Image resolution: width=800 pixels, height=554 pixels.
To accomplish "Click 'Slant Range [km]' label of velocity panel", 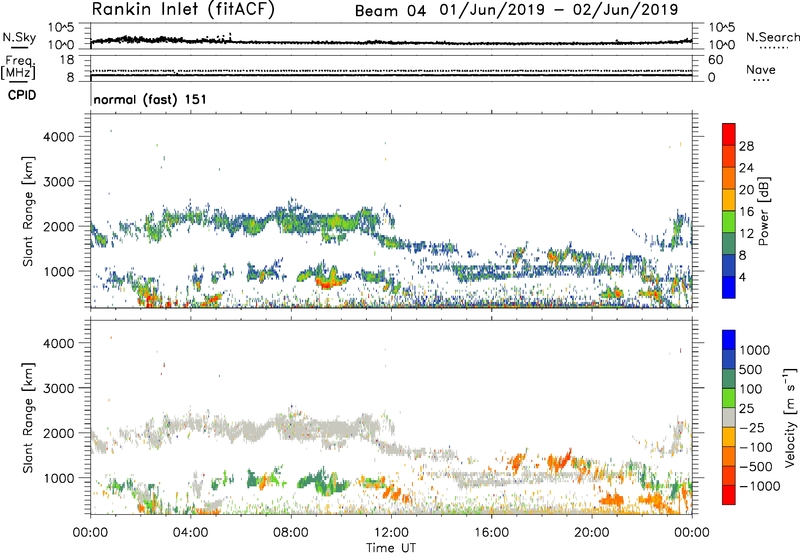I will 28,417.
